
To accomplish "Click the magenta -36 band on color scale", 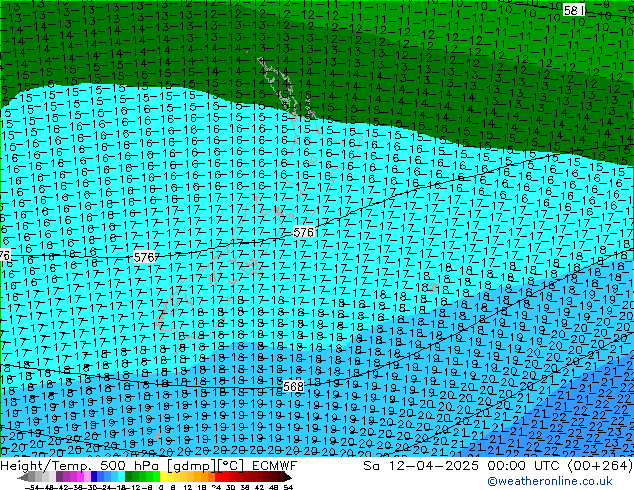I will coord(80,478).
